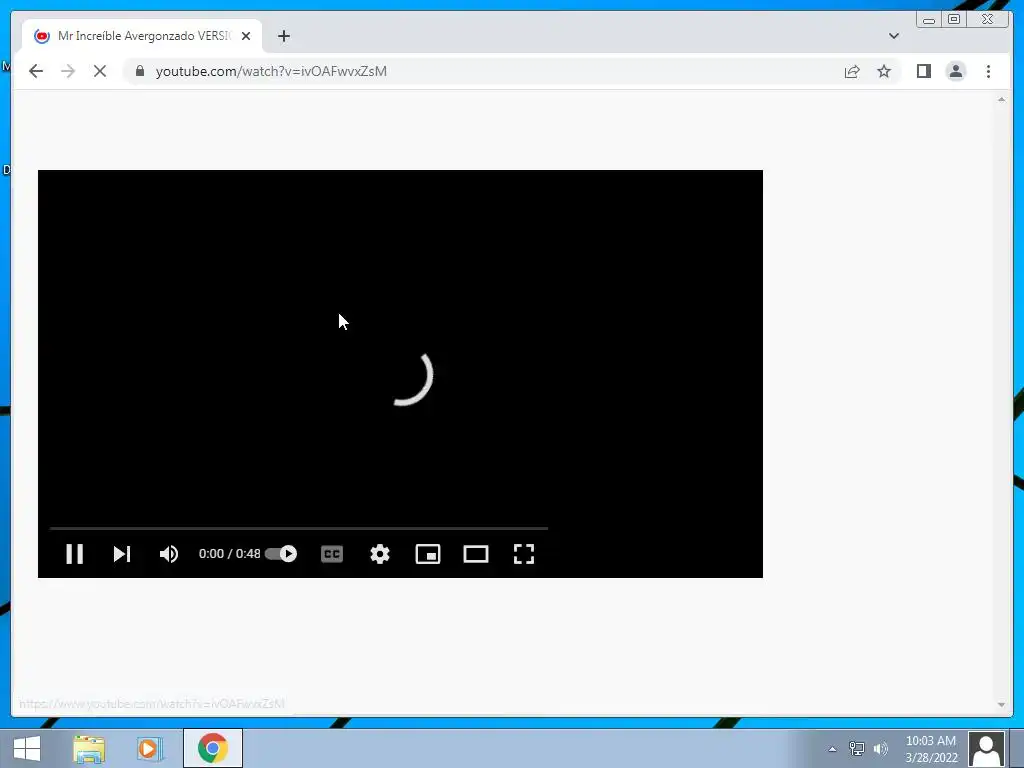Expand the tab search dropdown

click(x=893, y=36)
